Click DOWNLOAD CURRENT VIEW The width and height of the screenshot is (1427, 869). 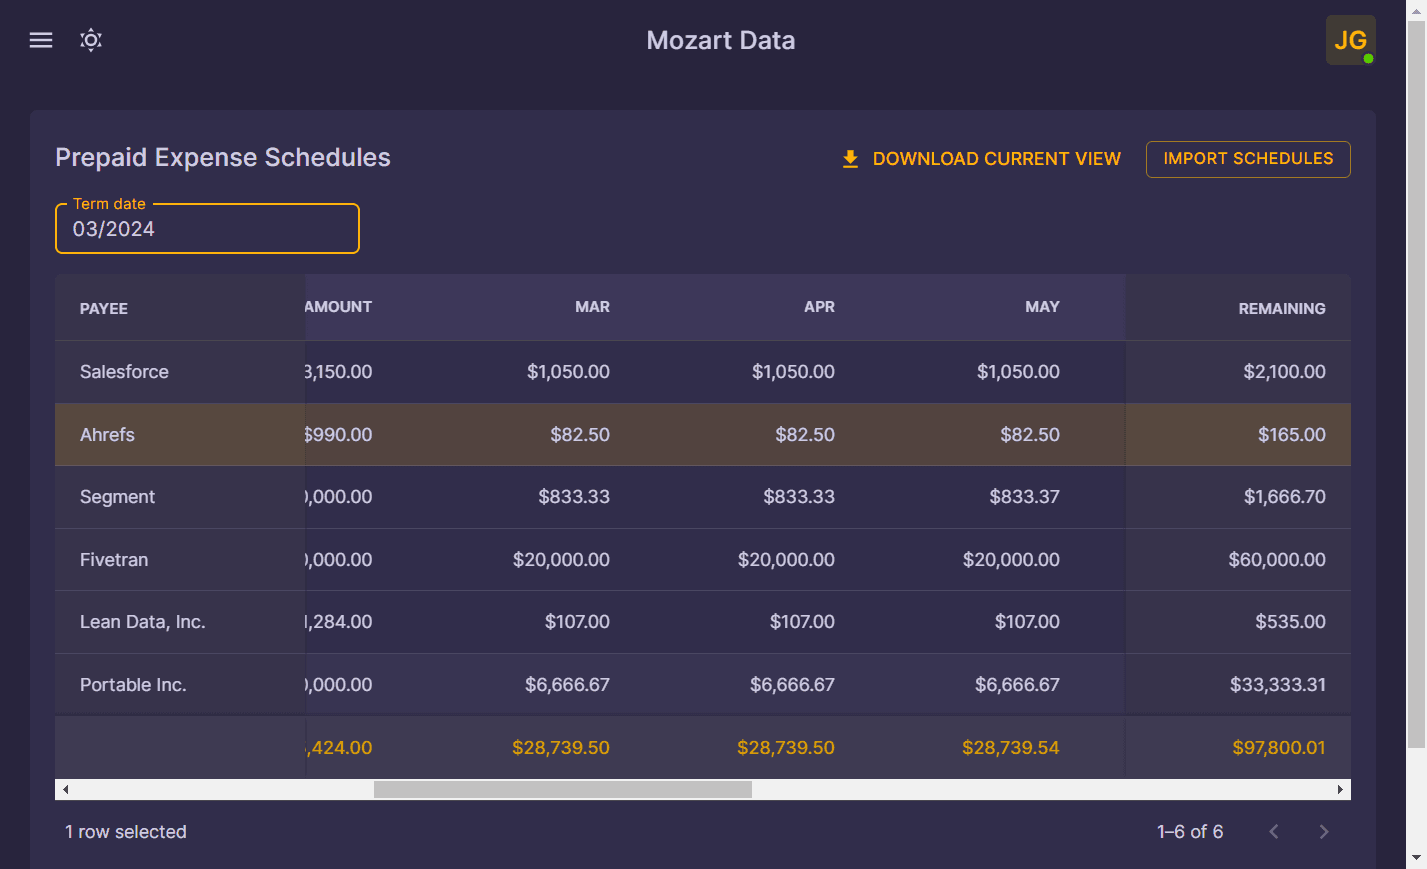click(996, 158)
